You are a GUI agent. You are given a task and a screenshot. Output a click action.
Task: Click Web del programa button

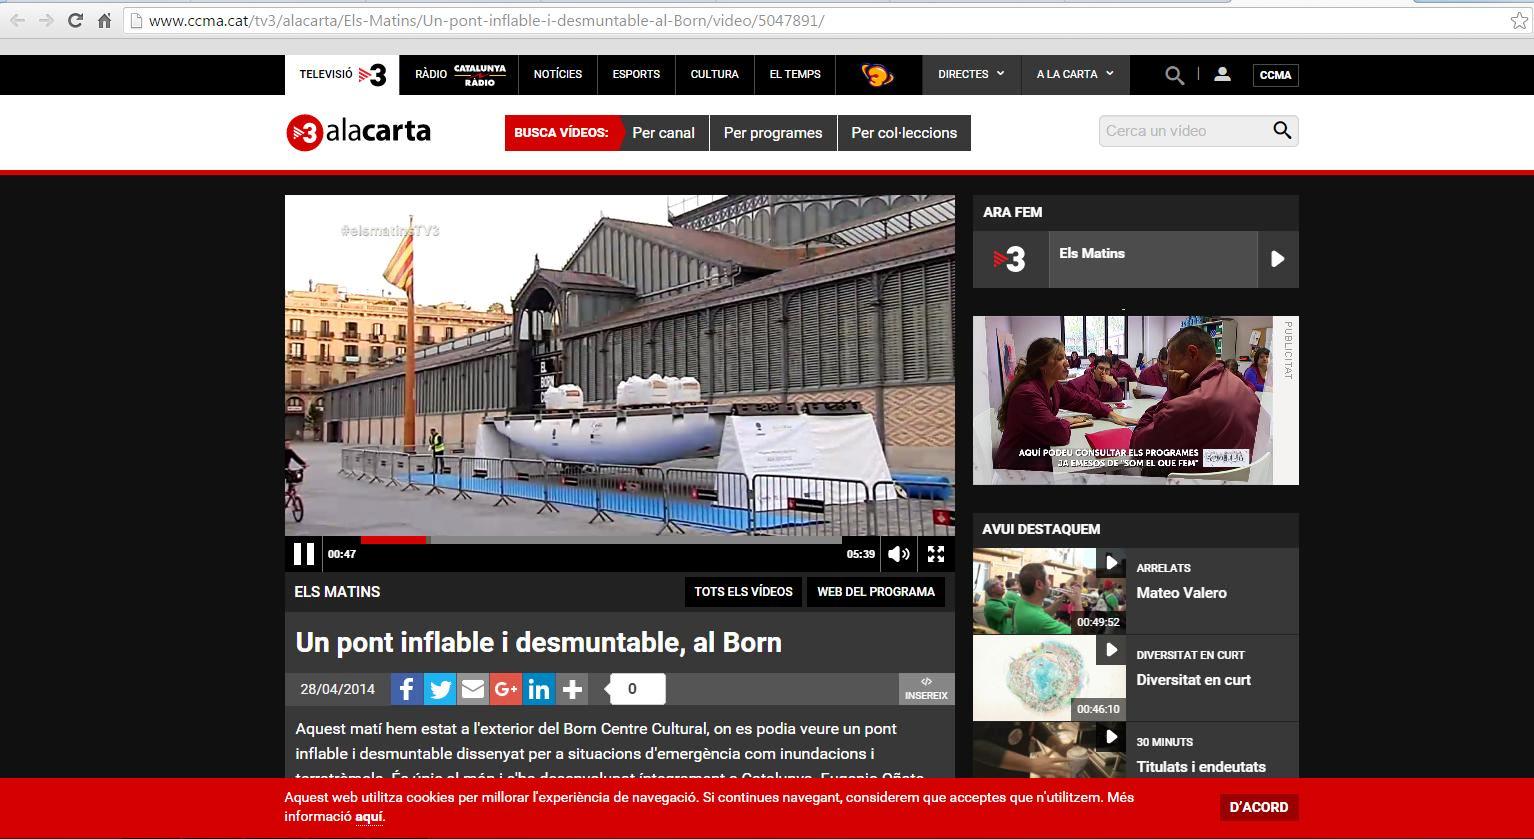point(876,592)
